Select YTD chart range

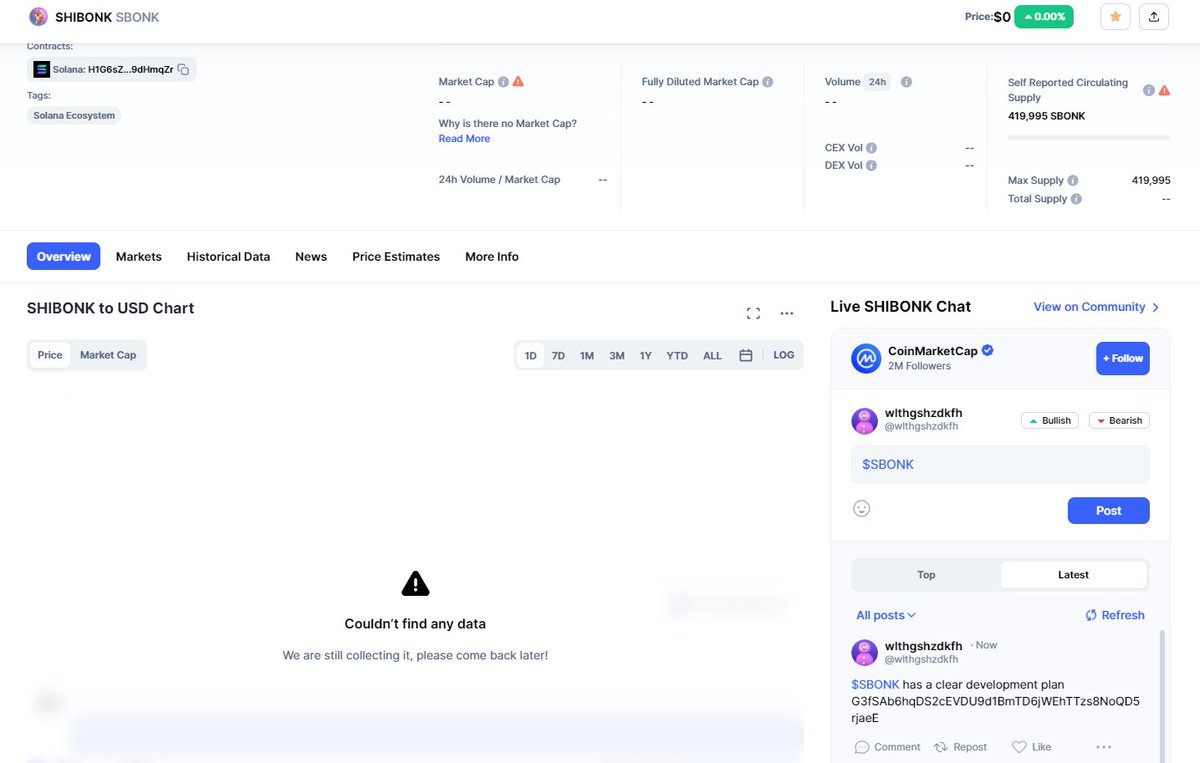677,355
